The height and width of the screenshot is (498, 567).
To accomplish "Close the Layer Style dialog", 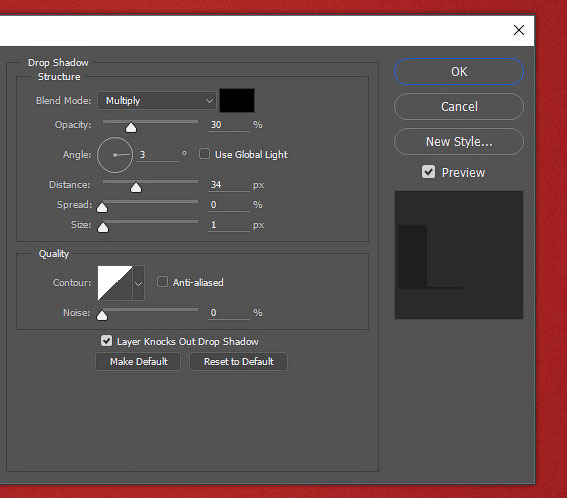I will 519,30.
